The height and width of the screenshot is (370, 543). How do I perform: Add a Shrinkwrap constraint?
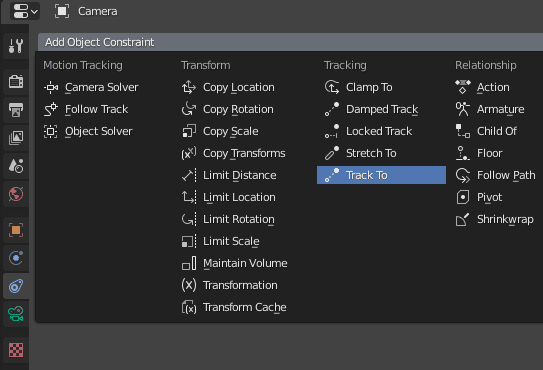point(495,219)
